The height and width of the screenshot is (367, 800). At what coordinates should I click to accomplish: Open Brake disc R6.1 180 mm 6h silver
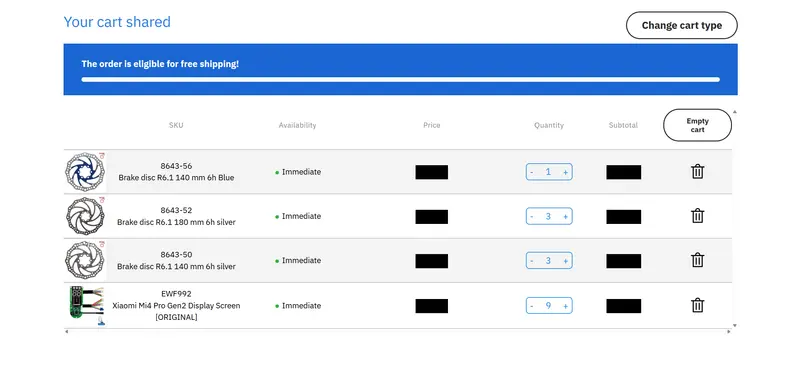tap(177, 222)
